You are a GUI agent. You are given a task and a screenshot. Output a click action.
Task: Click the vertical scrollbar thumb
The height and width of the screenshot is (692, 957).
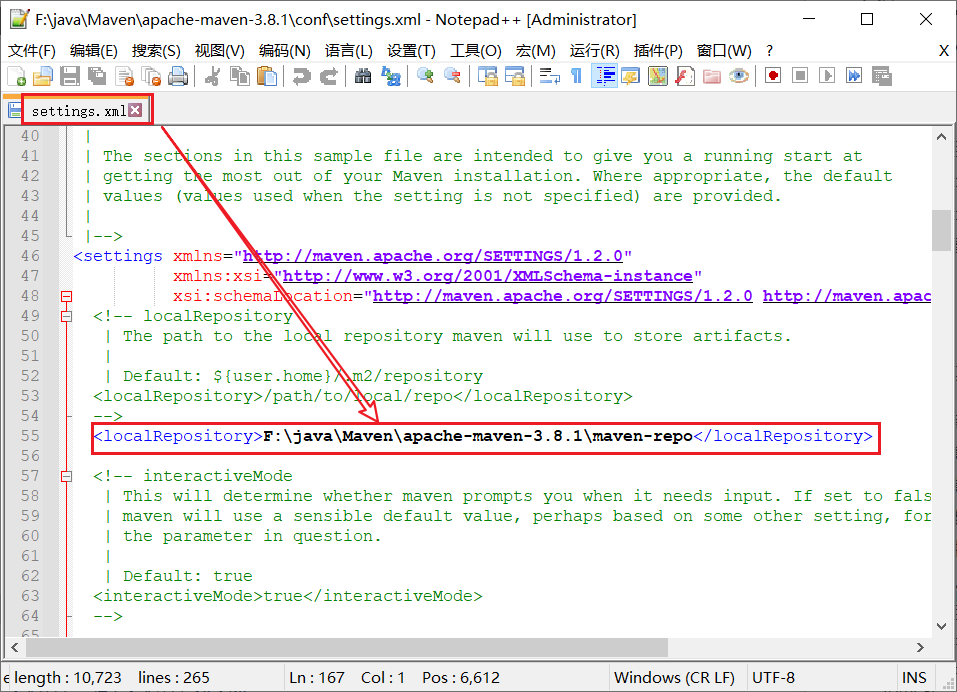click(941, 230)
